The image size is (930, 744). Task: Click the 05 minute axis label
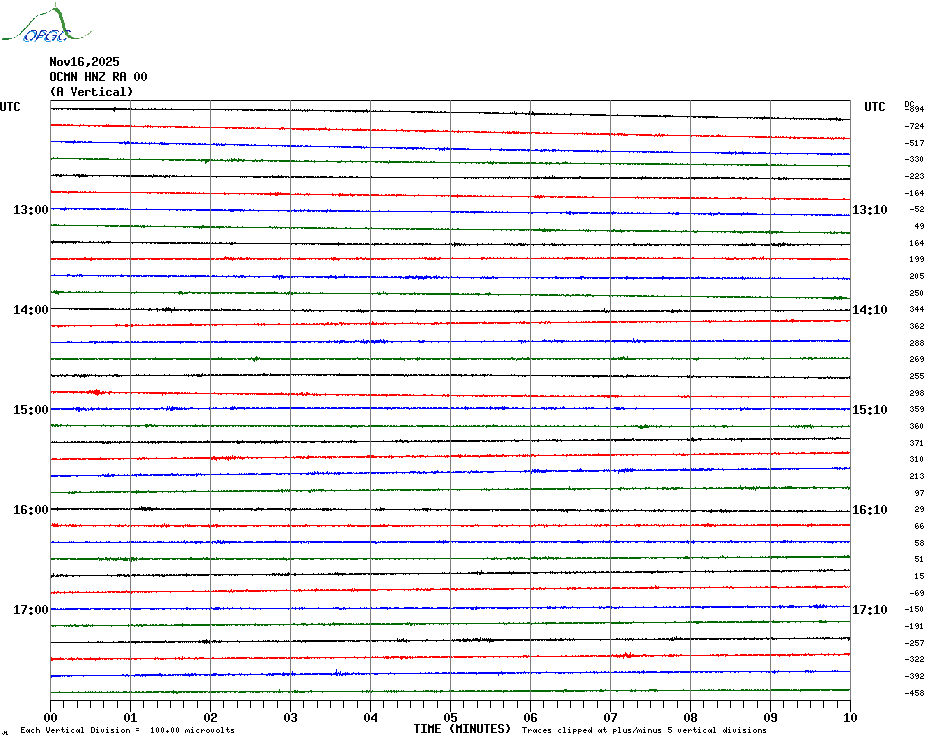click(x=451, y=717)
